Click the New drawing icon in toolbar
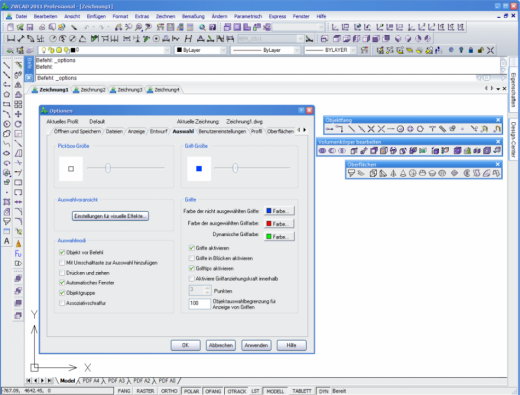The height and width of the screenshot is (395, 520). point(10,27)
